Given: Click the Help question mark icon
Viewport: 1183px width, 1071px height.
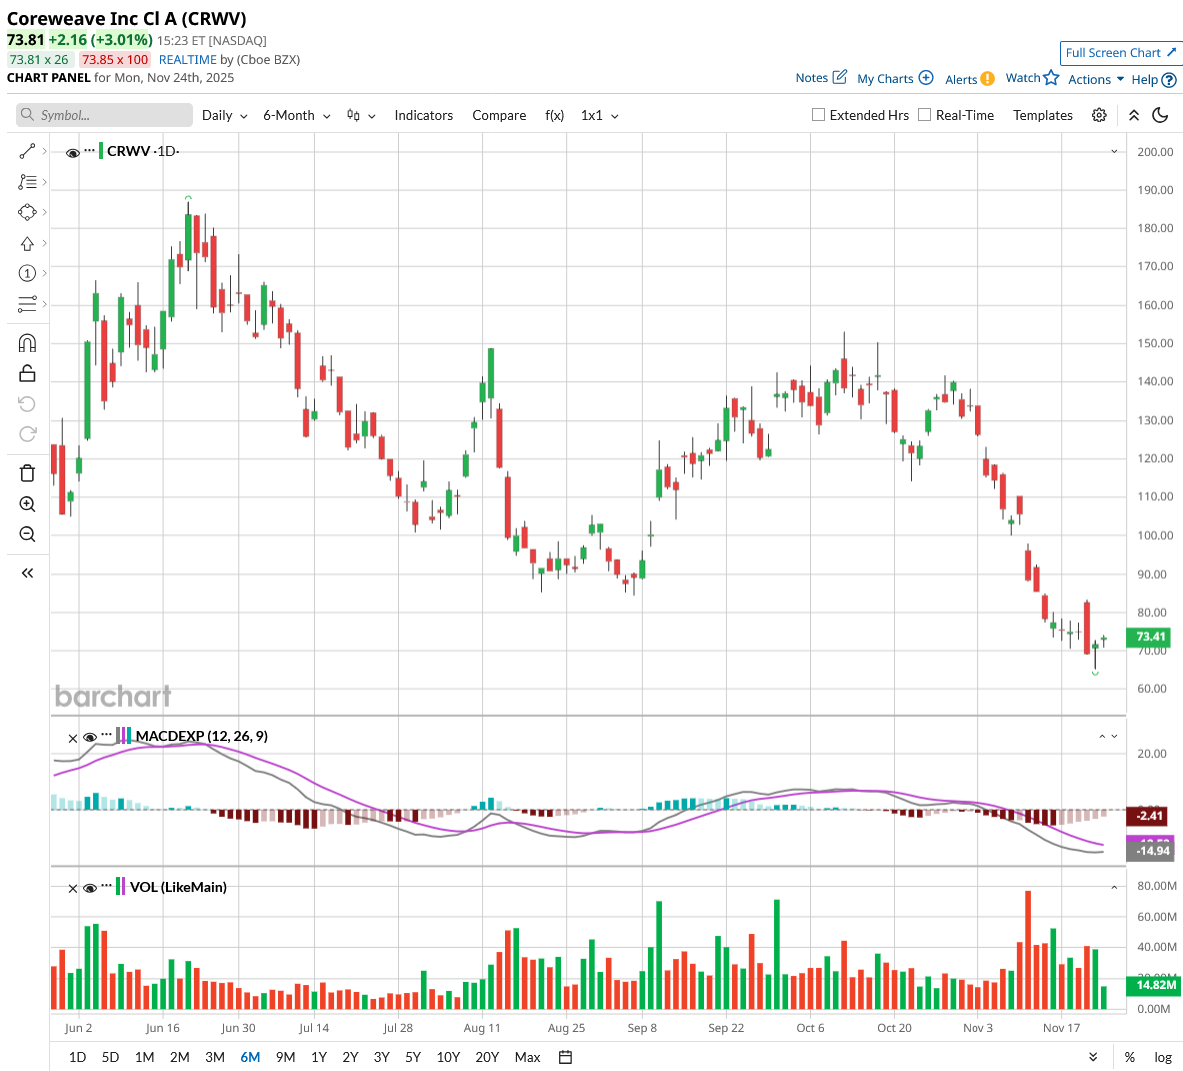Looking at the screenshot, I should (1169, 79).
